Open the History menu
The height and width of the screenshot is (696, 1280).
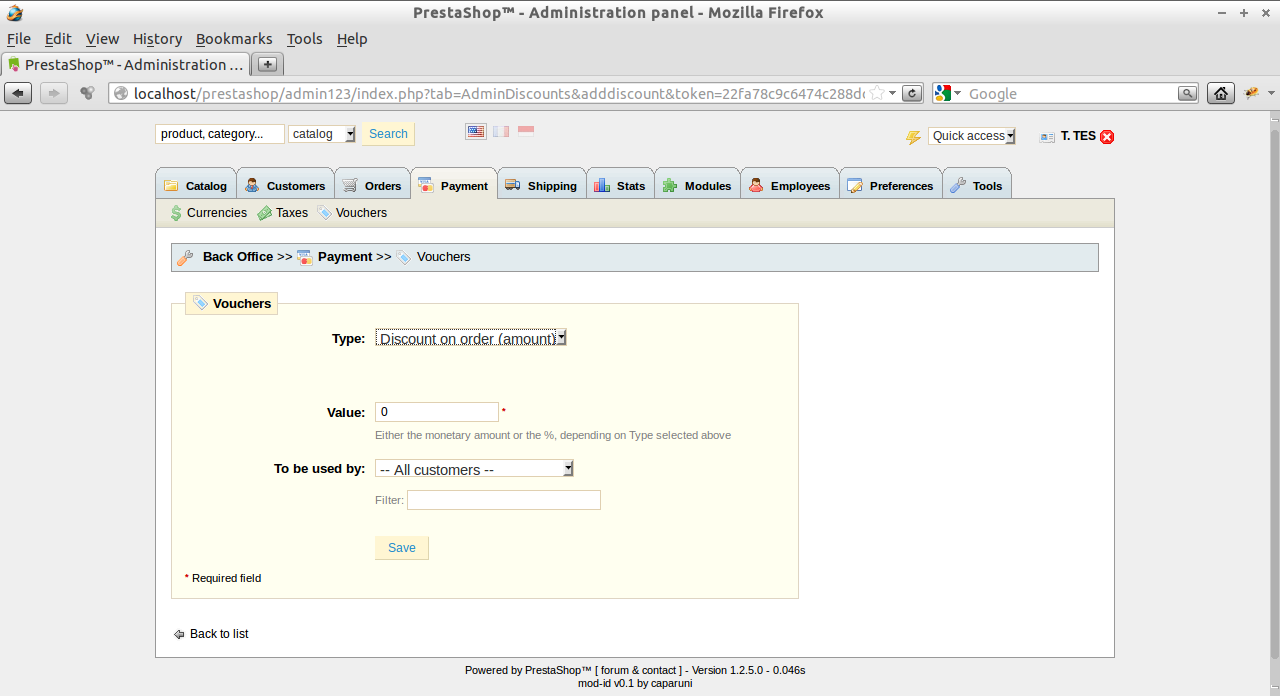(157, 39)
